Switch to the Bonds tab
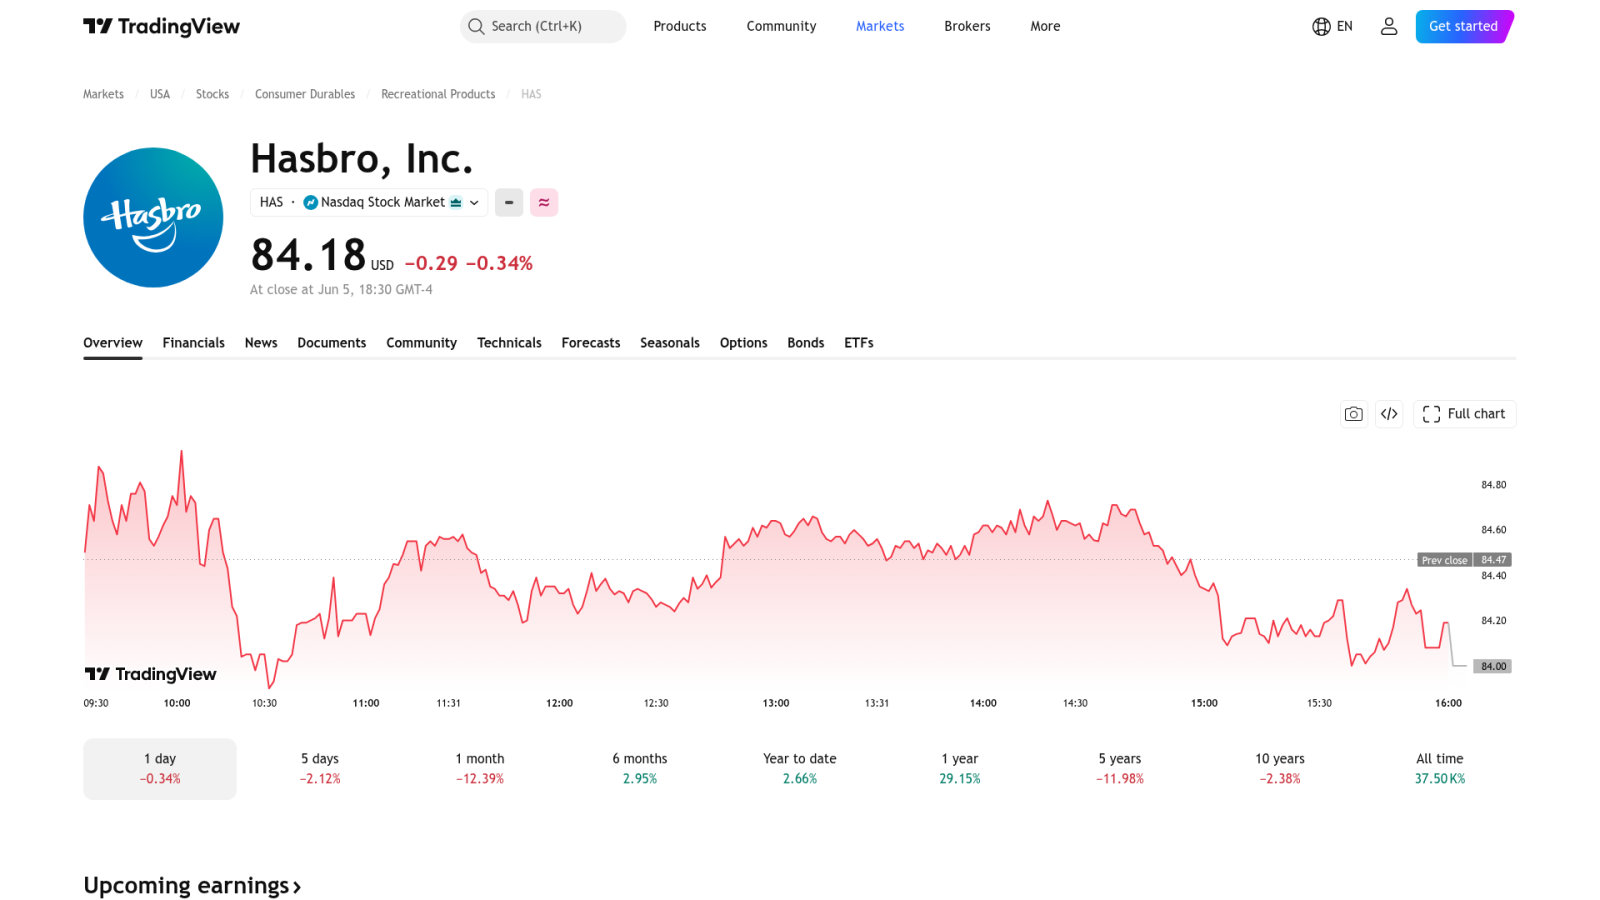1600x900 pixels. [806, 343]
